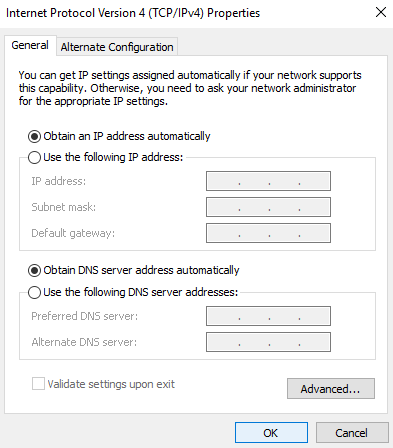Click the dialog title bar text
393x448 pixels.
pyautogui.click(x=133, y=13)
